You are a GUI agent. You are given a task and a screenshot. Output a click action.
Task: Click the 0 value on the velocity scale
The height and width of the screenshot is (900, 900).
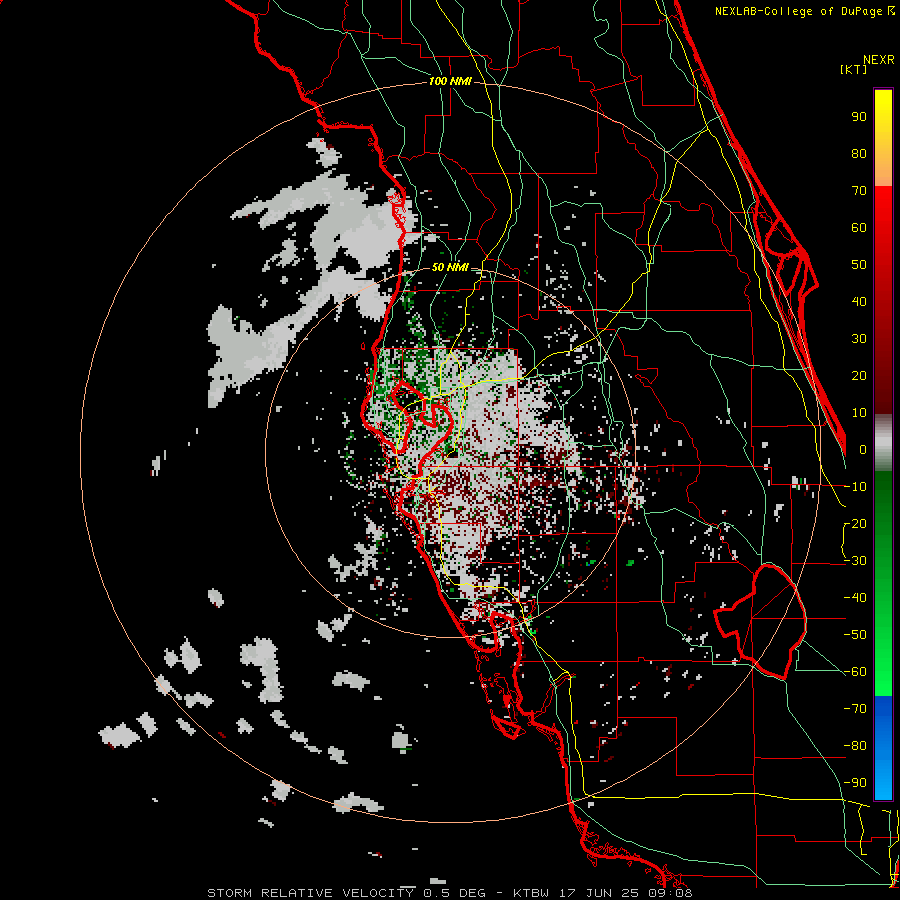click(x=863, y=449)
